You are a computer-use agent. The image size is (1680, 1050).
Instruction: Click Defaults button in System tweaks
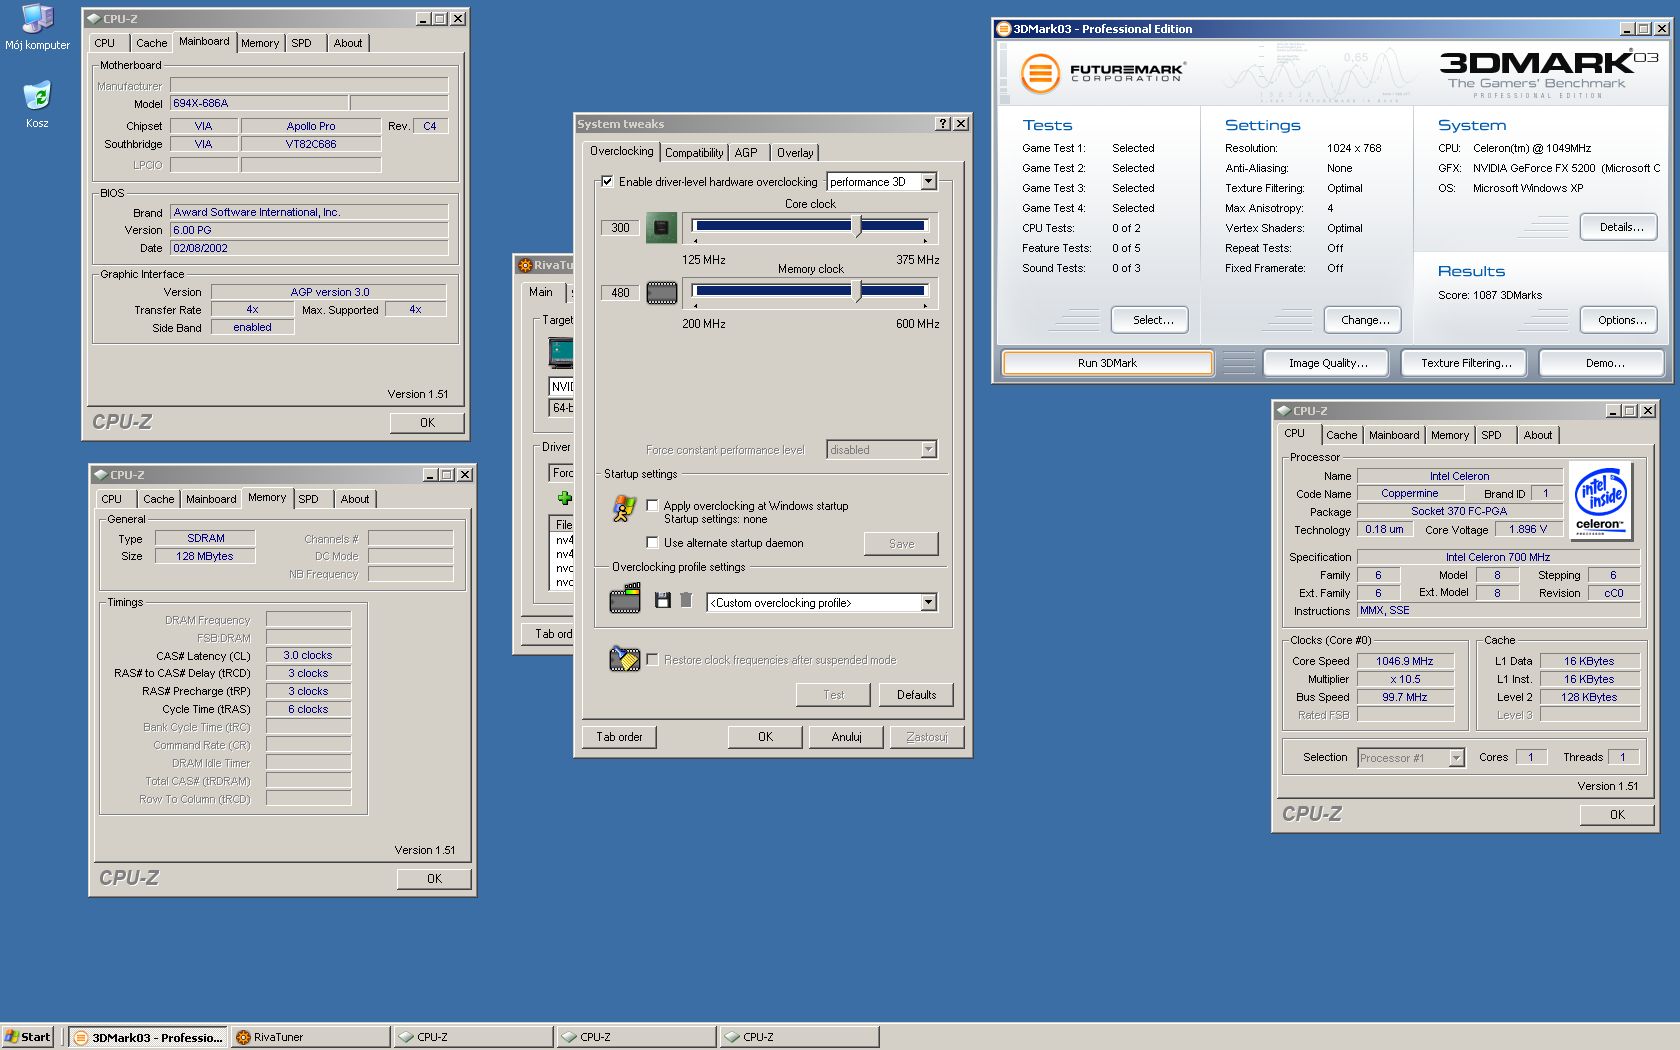pos(916,695)
